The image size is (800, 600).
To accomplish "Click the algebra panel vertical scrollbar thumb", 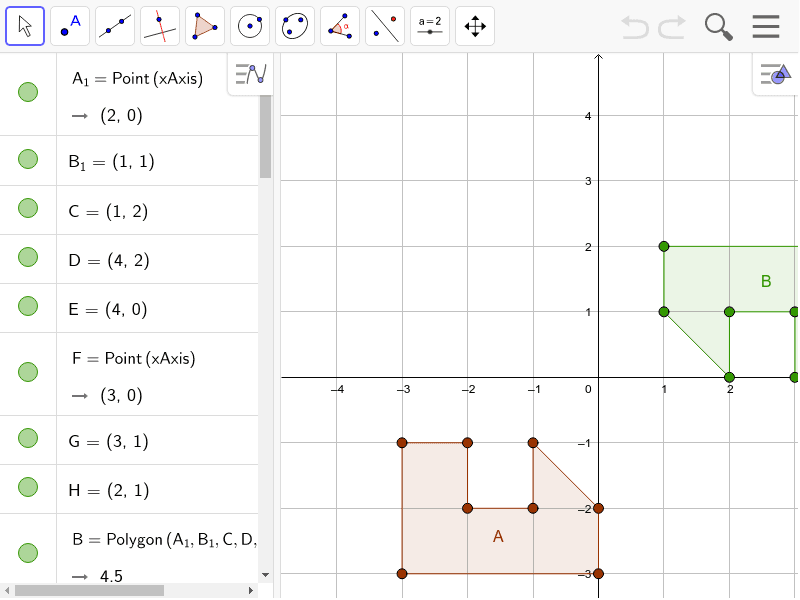I will pos(265,136).
